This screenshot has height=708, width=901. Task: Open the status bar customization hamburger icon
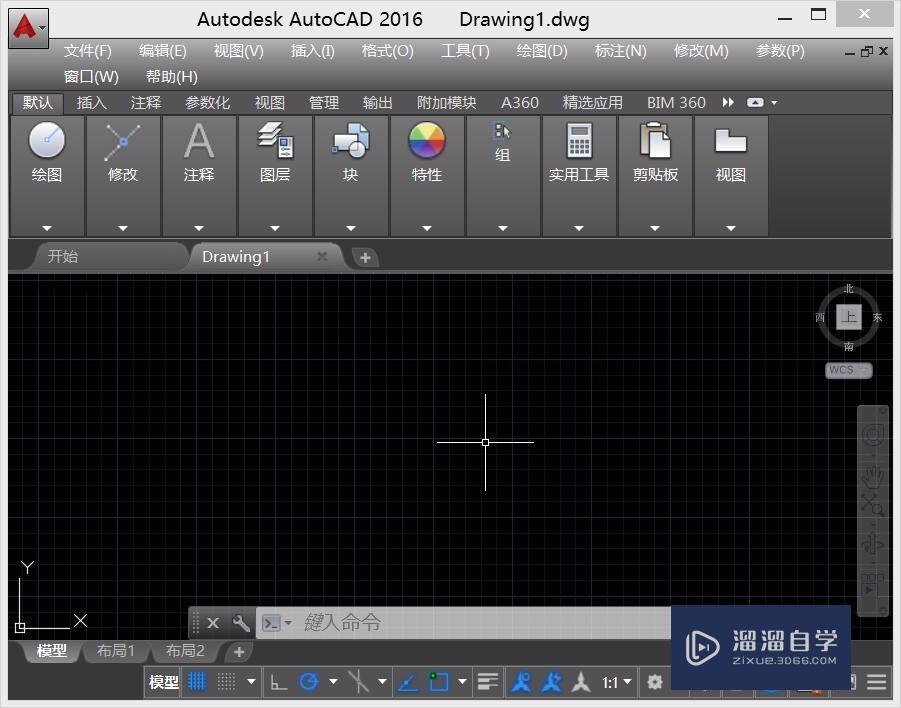876,682
